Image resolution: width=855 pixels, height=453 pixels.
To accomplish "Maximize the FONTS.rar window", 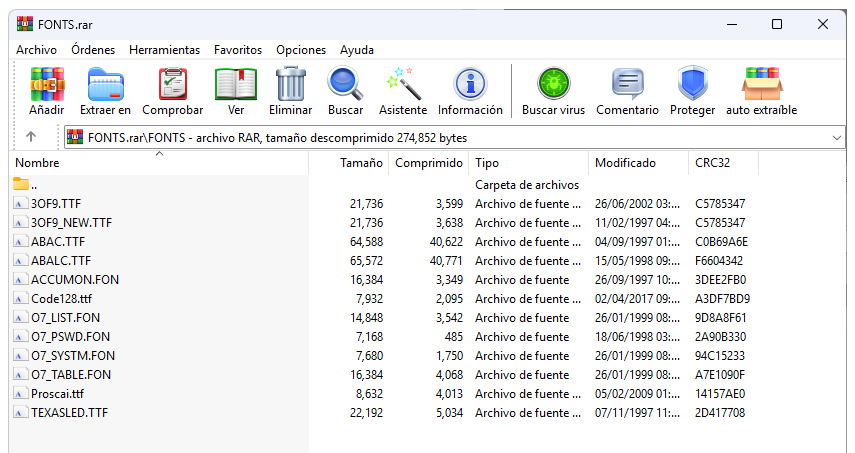I will click(x=777, y=24).
